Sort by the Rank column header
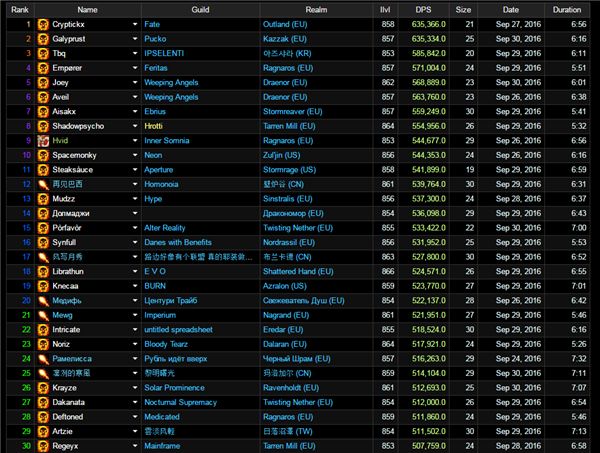The height and width of the screenshot is (453, 600). click(20, 10)
